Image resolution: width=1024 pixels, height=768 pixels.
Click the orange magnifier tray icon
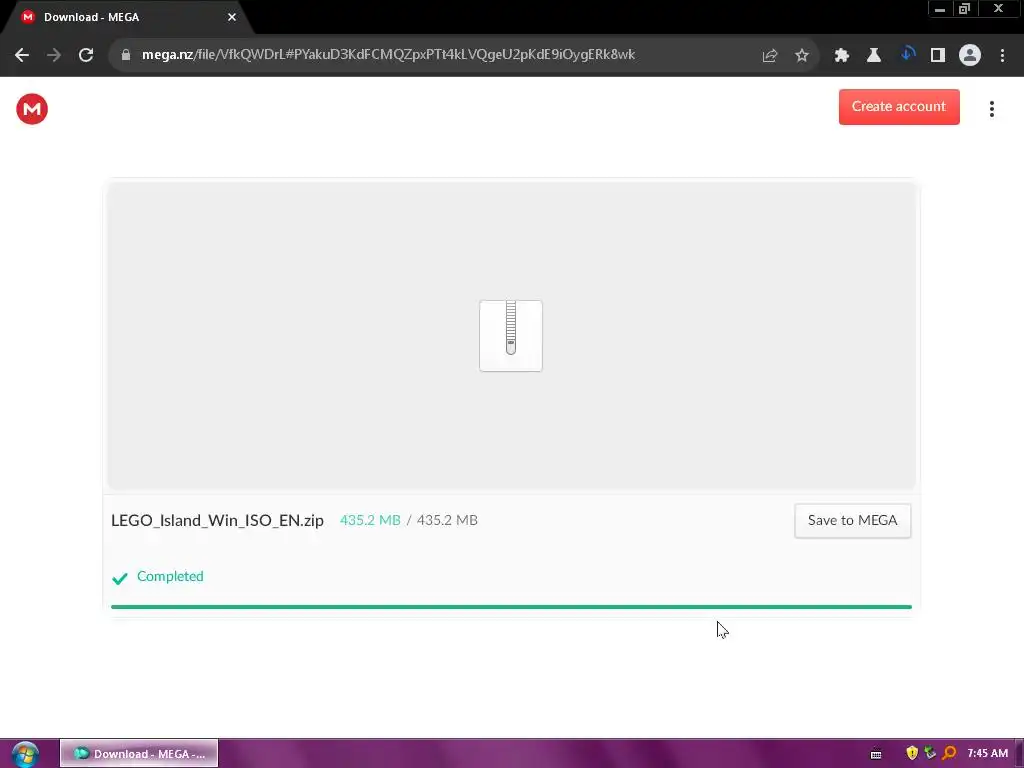pyautogui.click(x=949, y=753)
